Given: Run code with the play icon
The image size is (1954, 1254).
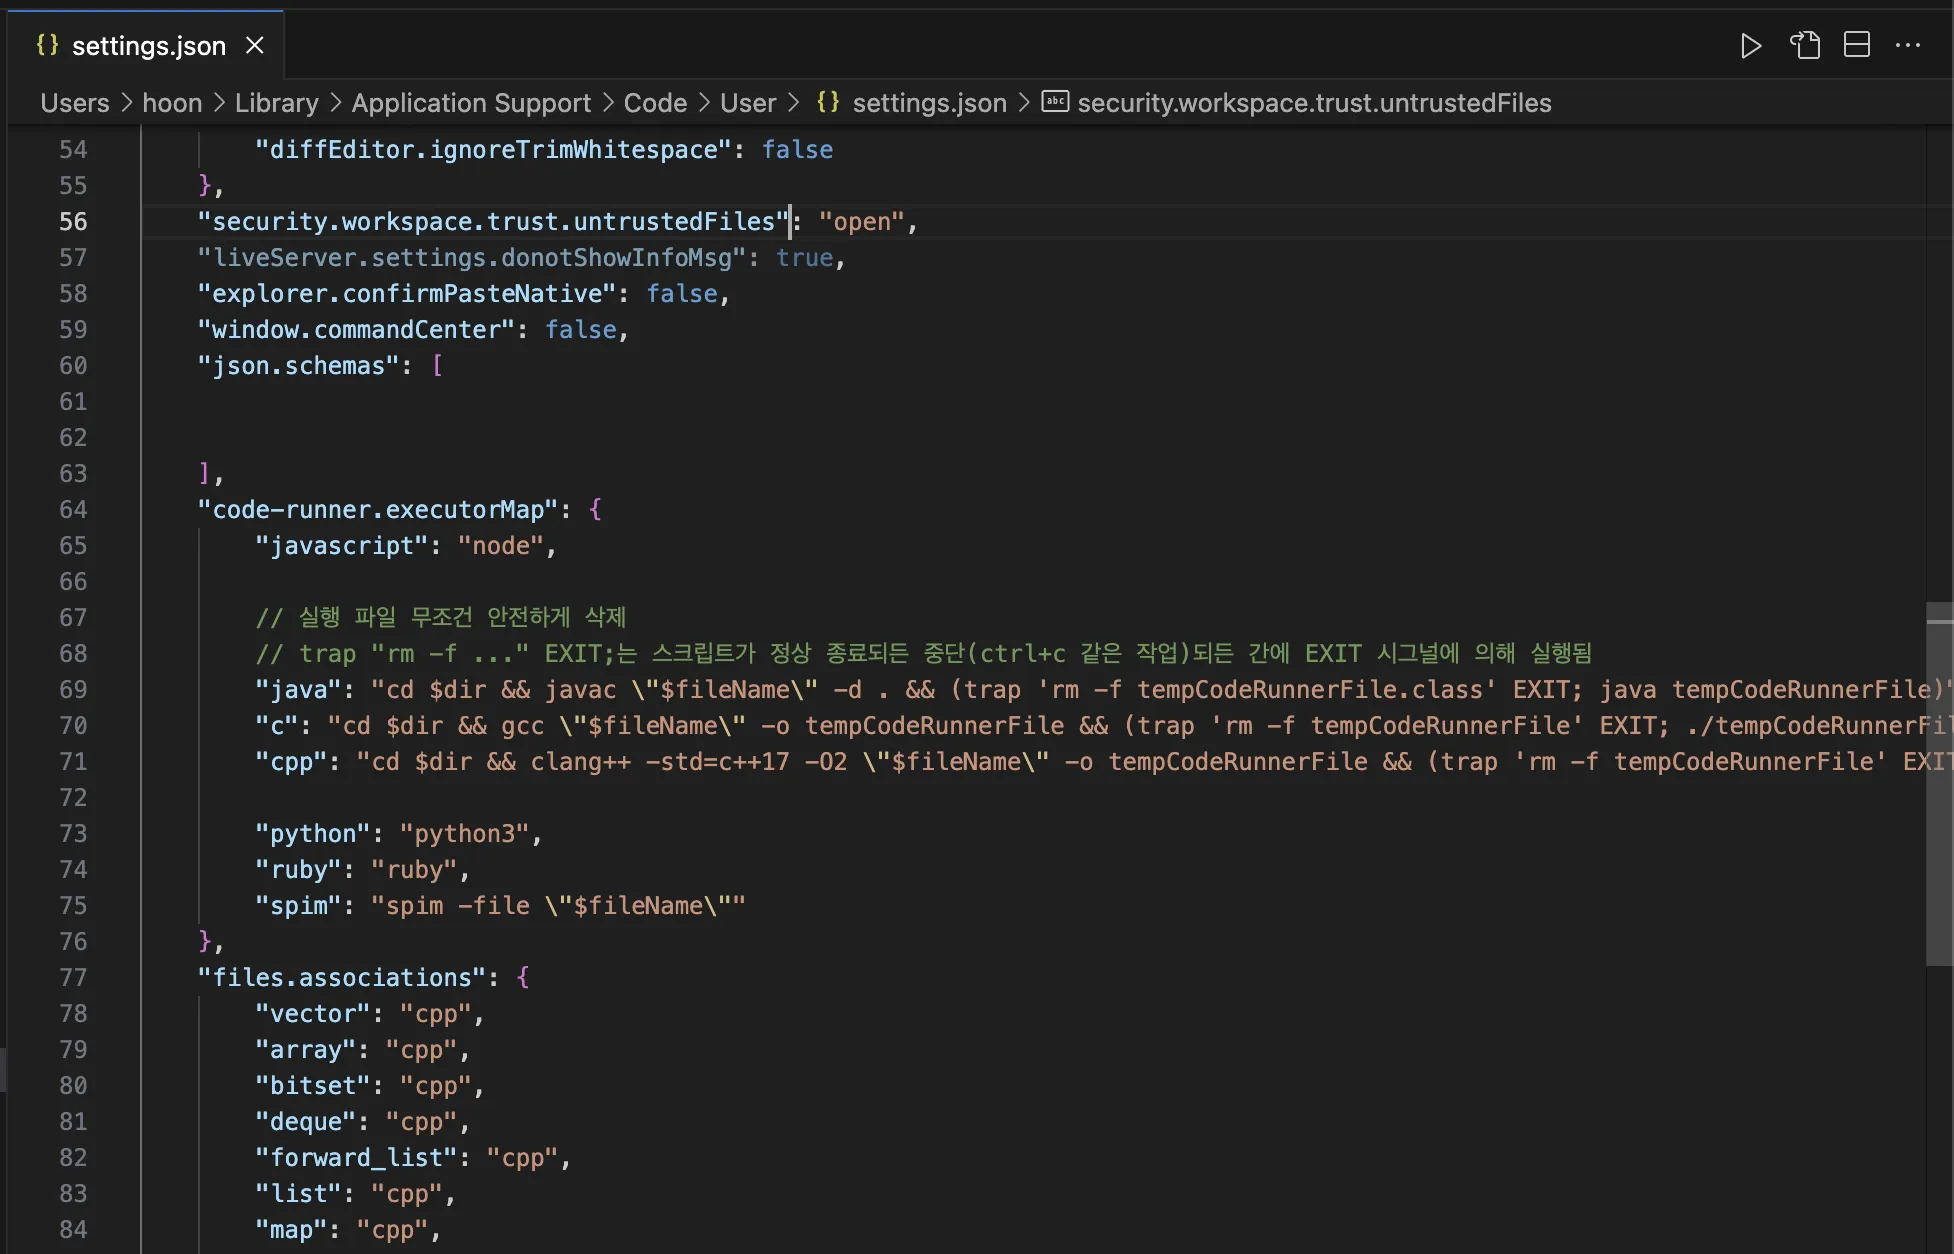Looking at the screenshot, I should pos(1750,46).
